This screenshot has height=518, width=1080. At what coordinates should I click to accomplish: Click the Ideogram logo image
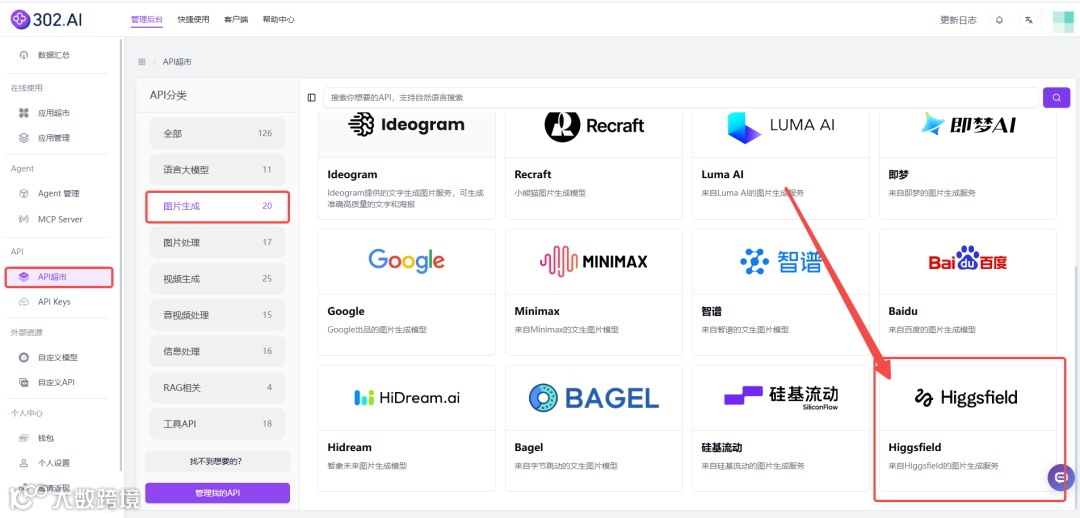(x=406, y=125)
